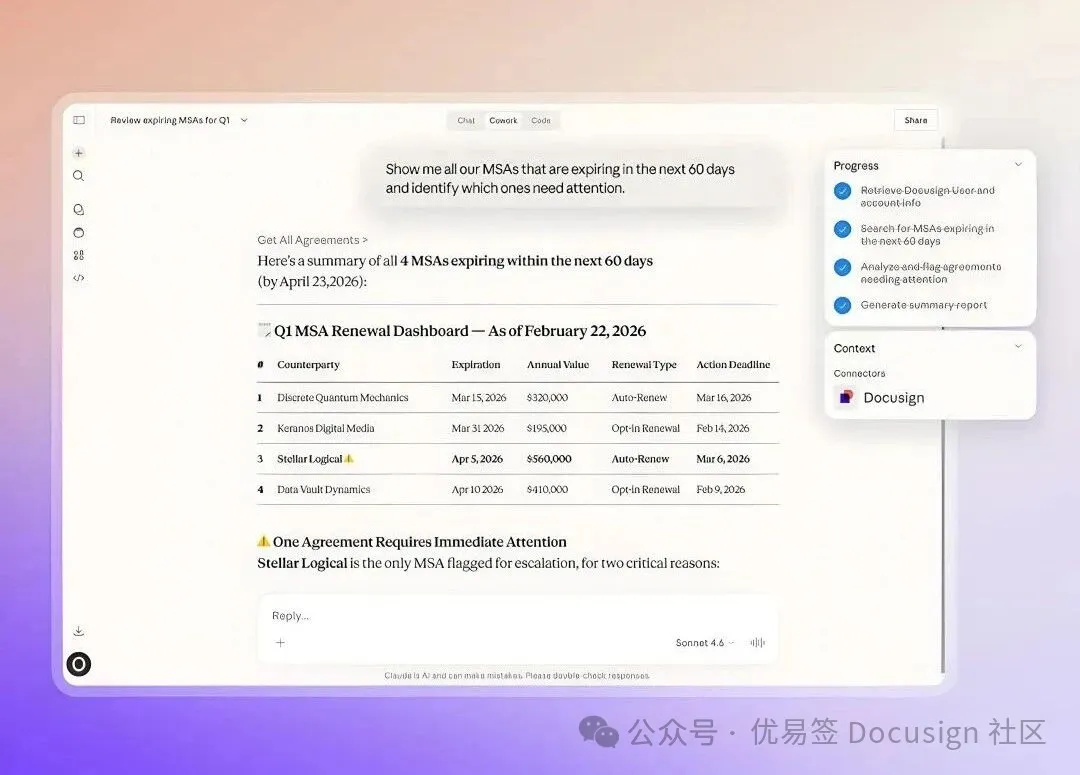Viewport: 1080px width, 775px height.
Task: Click the voice input waveform icon
Action: point(757,643)
